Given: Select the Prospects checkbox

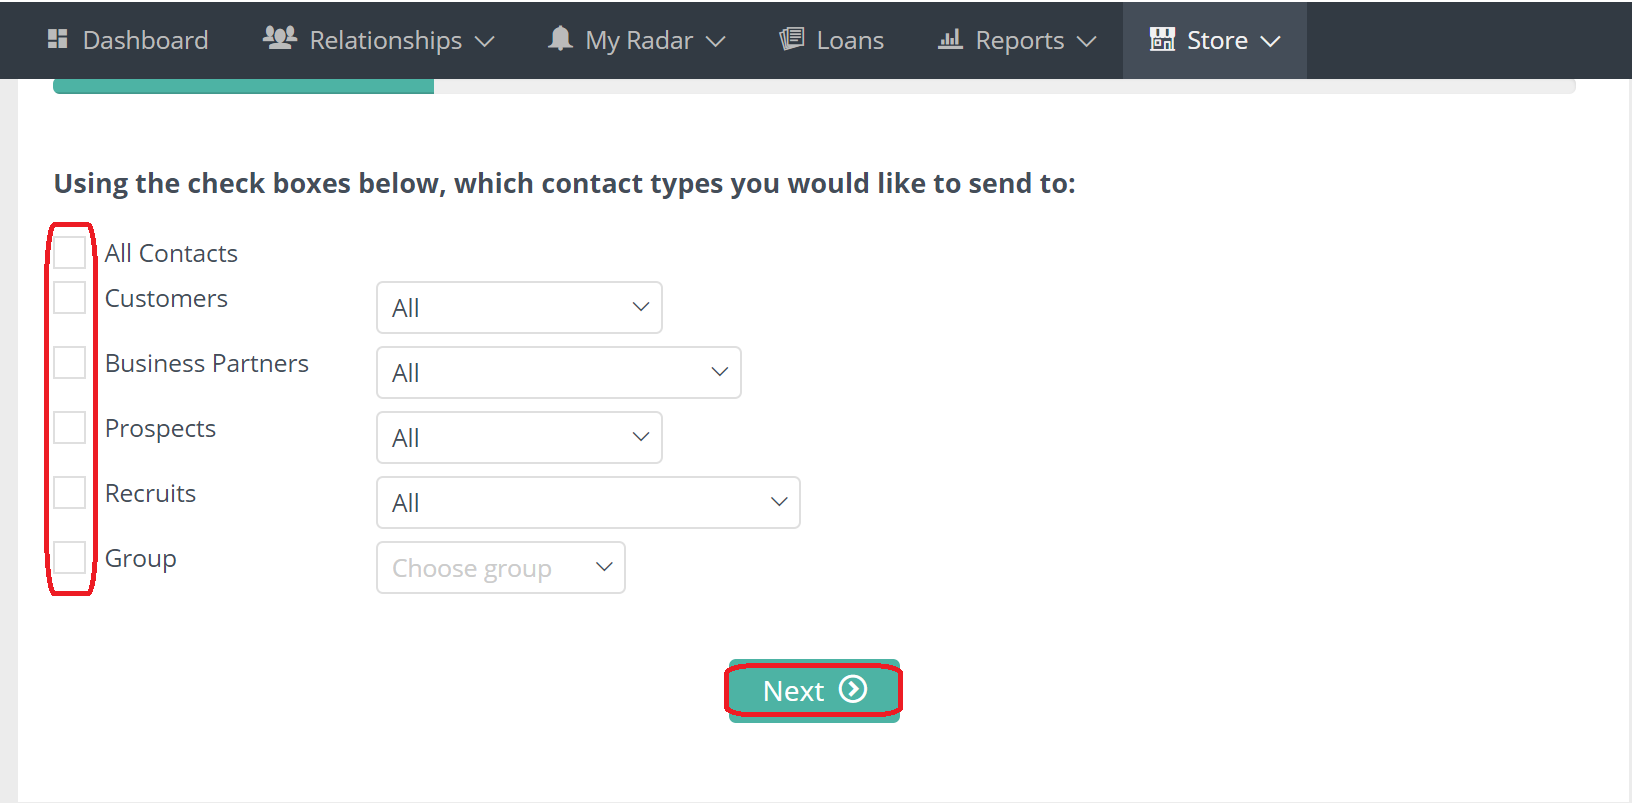Looking at the screenshot, I should pos(70,427).
